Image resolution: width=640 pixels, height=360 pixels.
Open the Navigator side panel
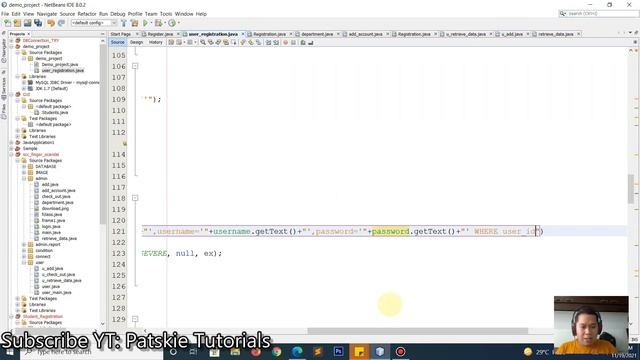click(x=4, y=52)
